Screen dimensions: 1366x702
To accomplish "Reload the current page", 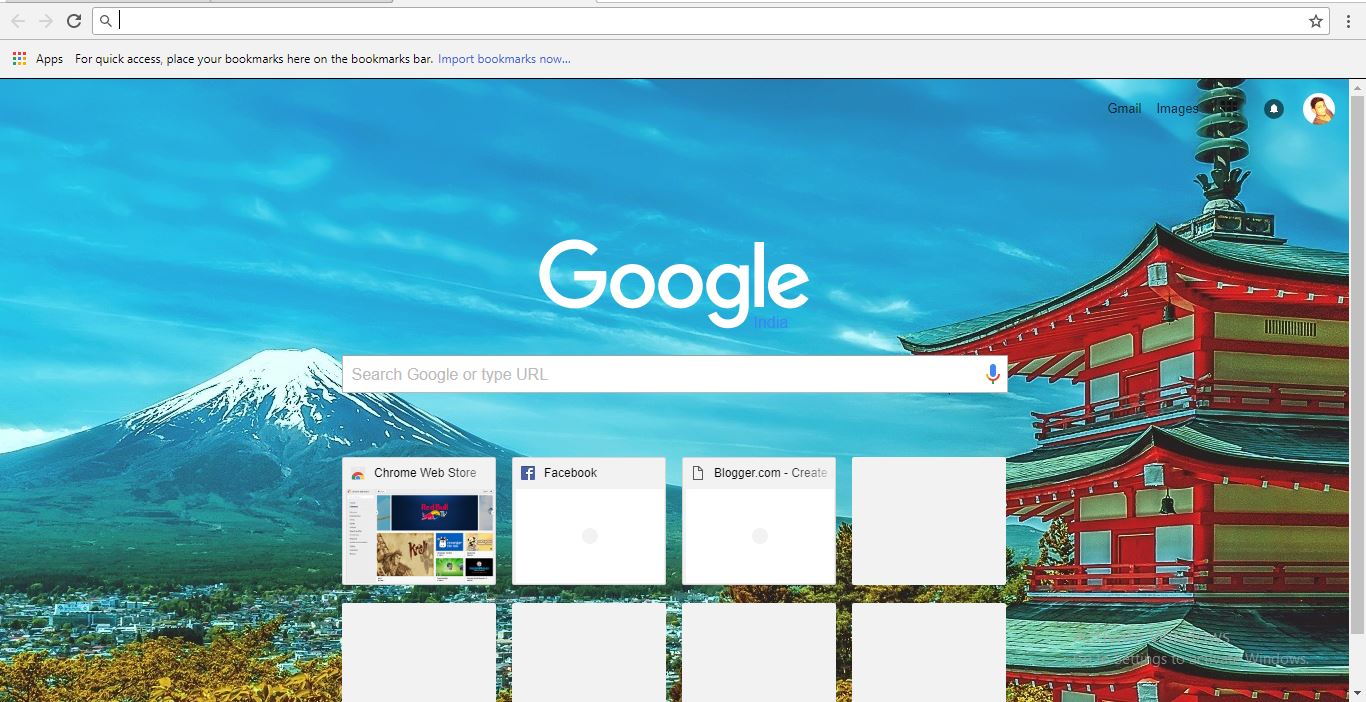I will (74, 21).
